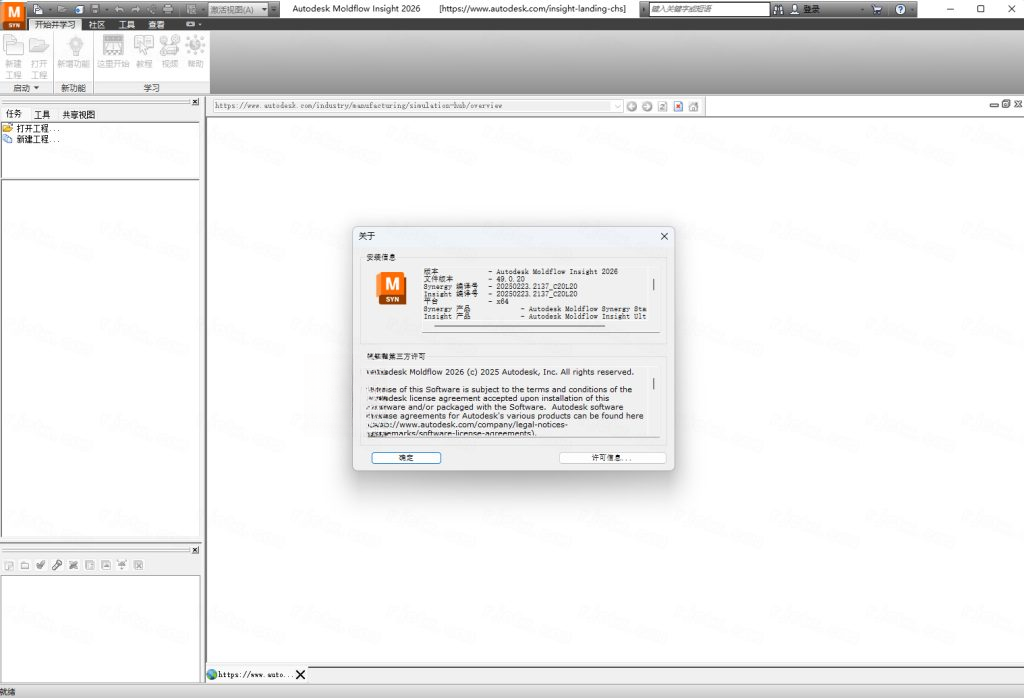
Task: Select the 共享视图 tab in left panel
Action: point(79,115)
